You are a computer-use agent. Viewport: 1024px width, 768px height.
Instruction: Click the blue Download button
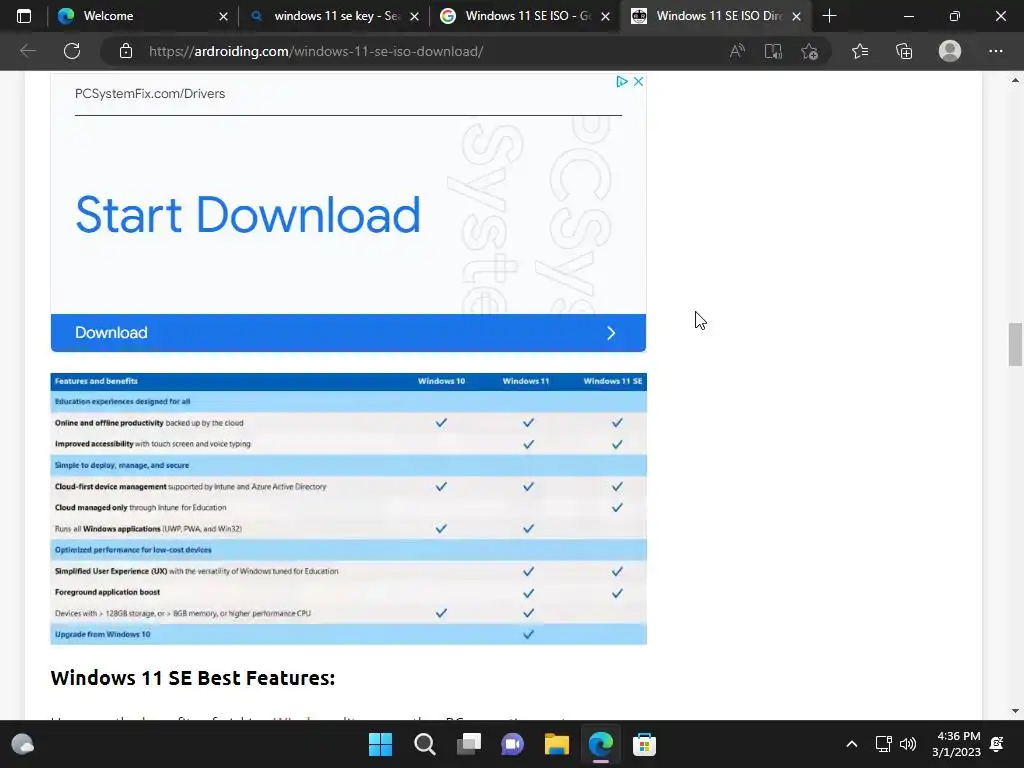348,332
